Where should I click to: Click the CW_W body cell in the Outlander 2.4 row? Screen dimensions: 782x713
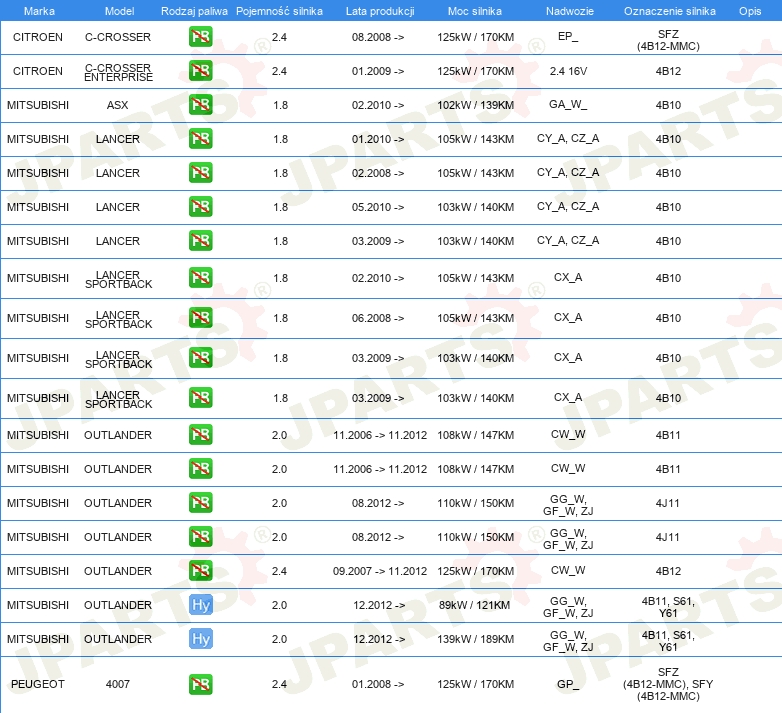(568, 570)
